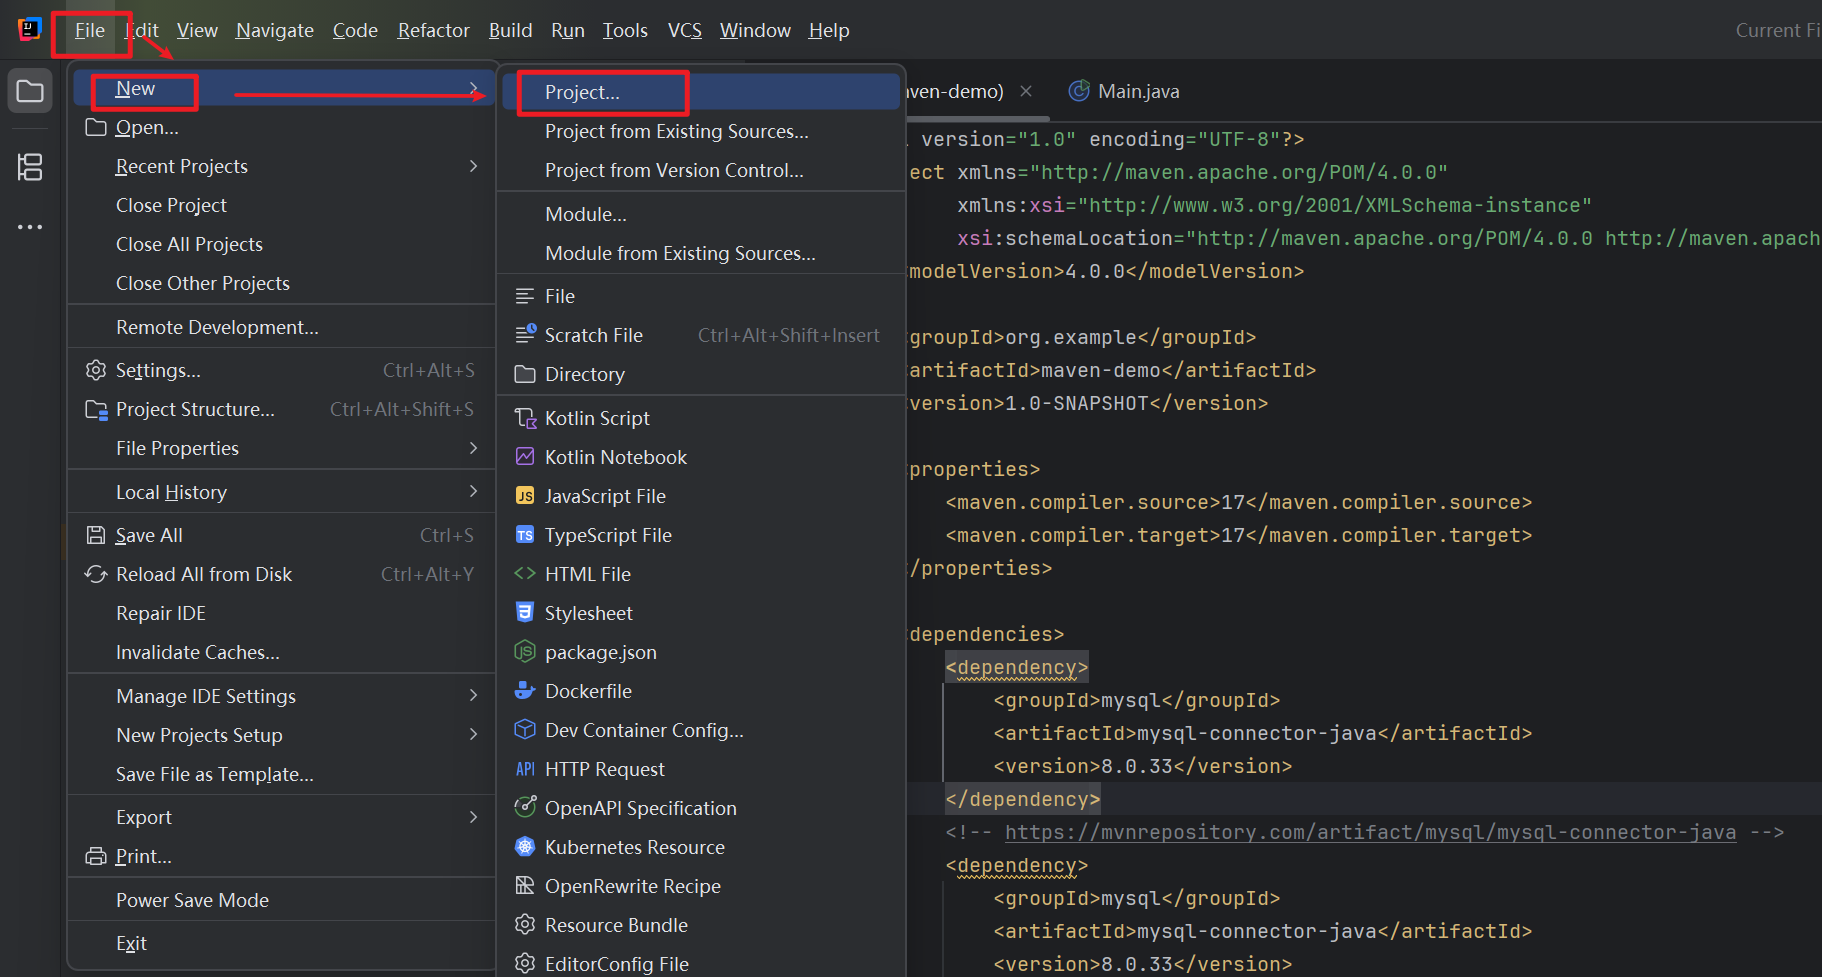Click the Open folder icon
The width and height of the screenshot is (1822, 977).
pyautogui.click(x=96, y=127)
